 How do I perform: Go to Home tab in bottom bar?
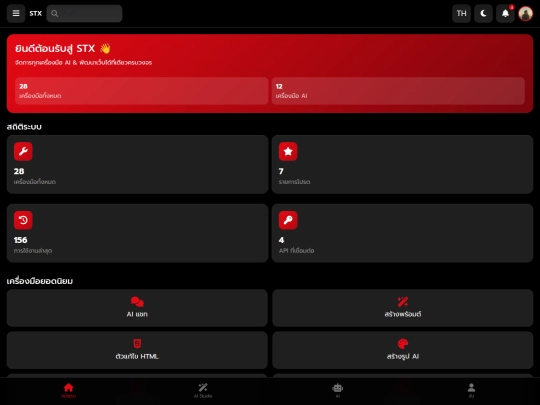[x=69, y=391]
